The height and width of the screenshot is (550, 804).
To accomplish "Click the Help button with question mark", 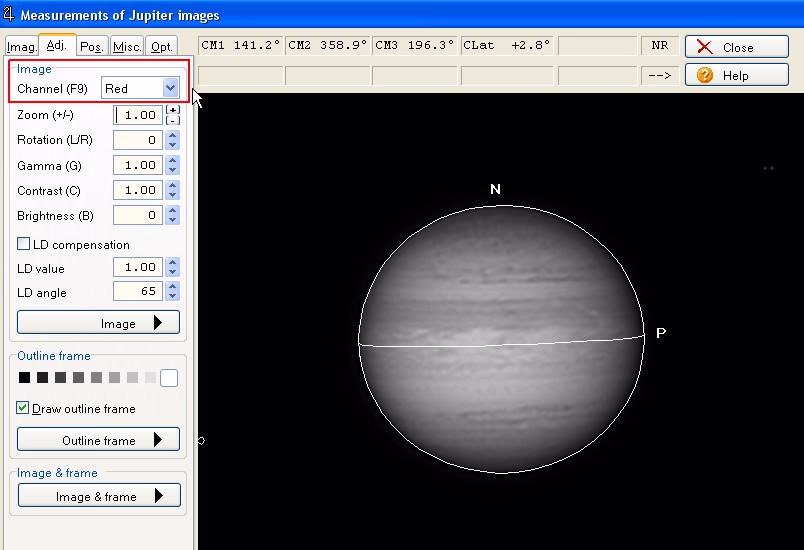I will [736, 75].
